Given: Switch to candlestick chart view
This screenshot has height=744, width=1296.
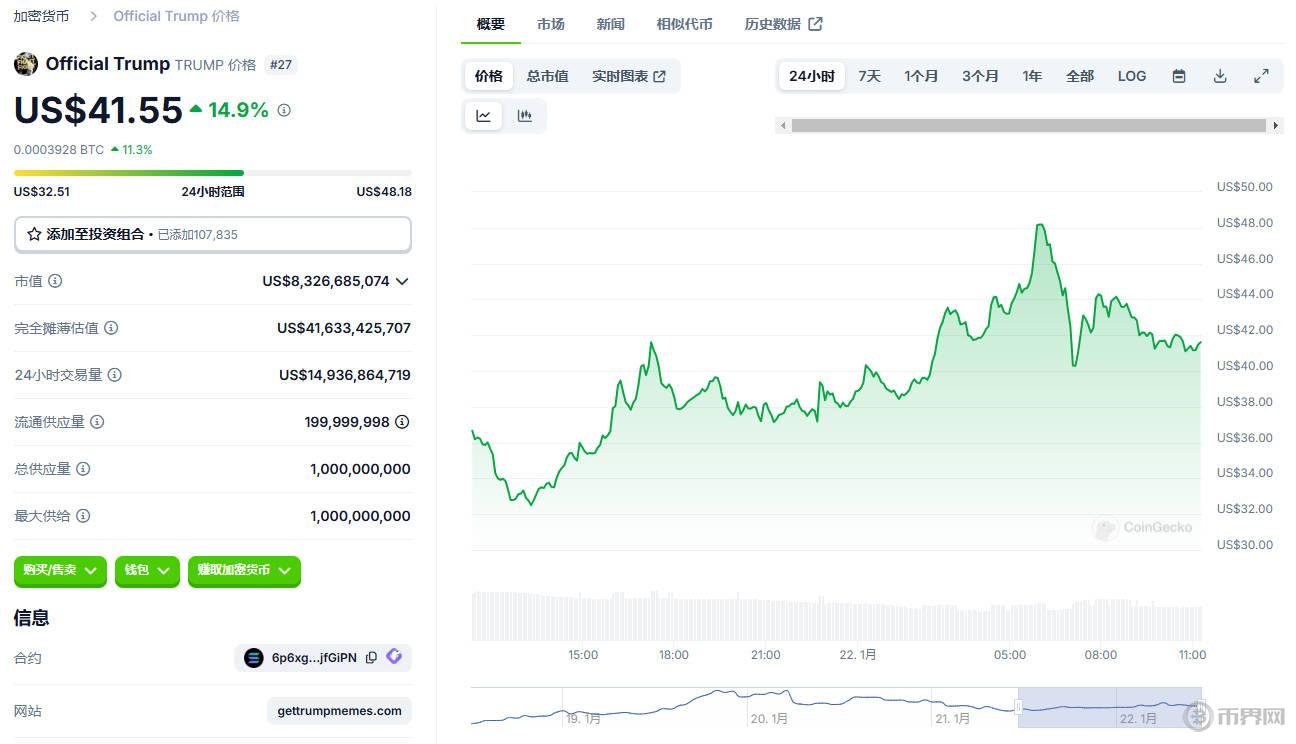Looking at the screenshot, I should pos(524,116).
